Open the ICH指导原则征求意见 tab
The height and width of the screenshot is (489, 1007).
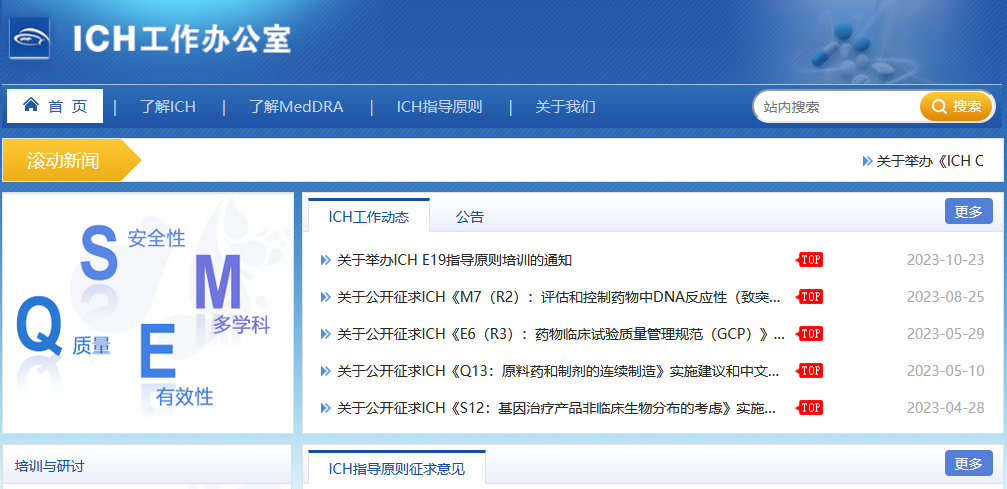click(x=397, y=468)
